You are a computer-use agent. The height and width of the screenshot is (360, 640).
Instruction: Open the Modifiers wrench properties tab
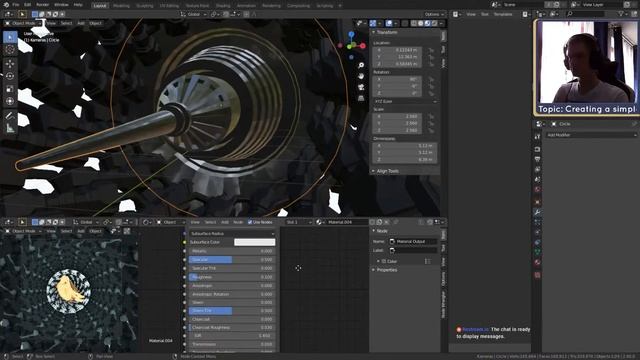[537, 212]
